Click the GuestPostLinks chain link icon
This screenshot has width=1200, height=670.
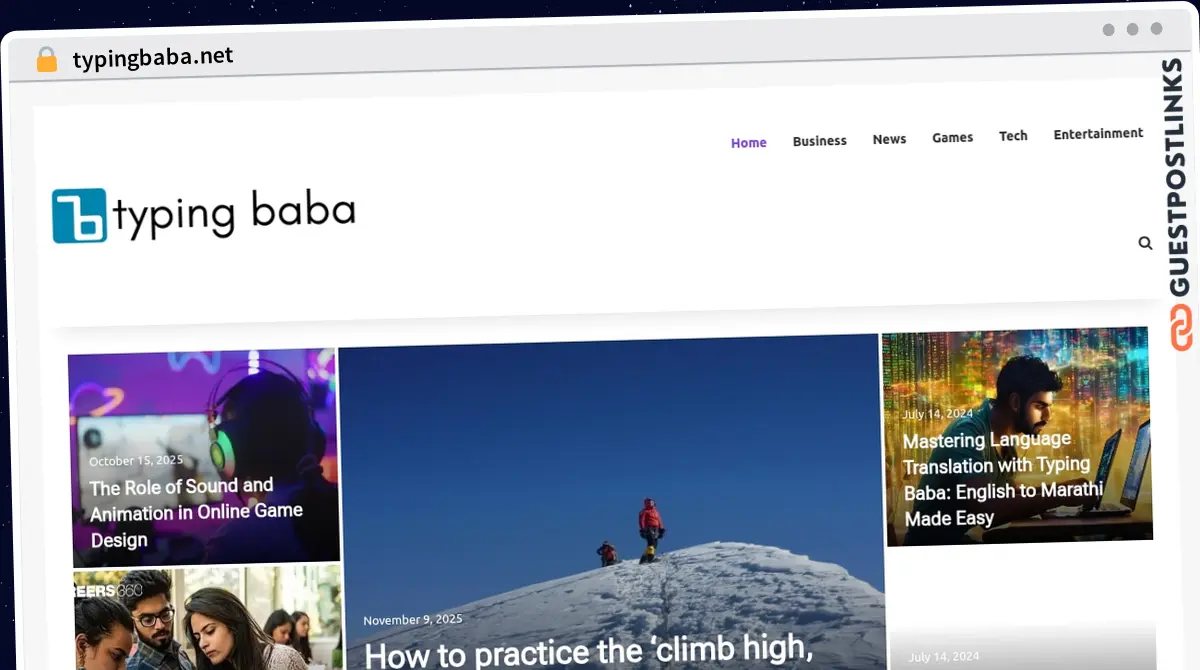tap(1181, 328)
